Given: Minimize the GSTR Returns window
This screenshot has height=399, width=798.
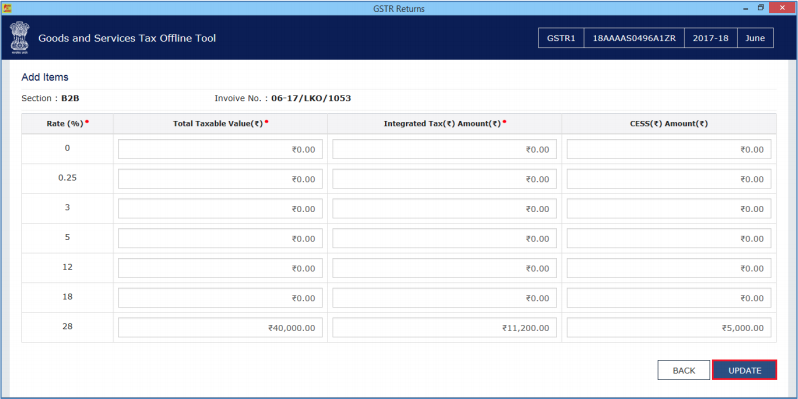Looking at the screenshot, I should point(746,8).
